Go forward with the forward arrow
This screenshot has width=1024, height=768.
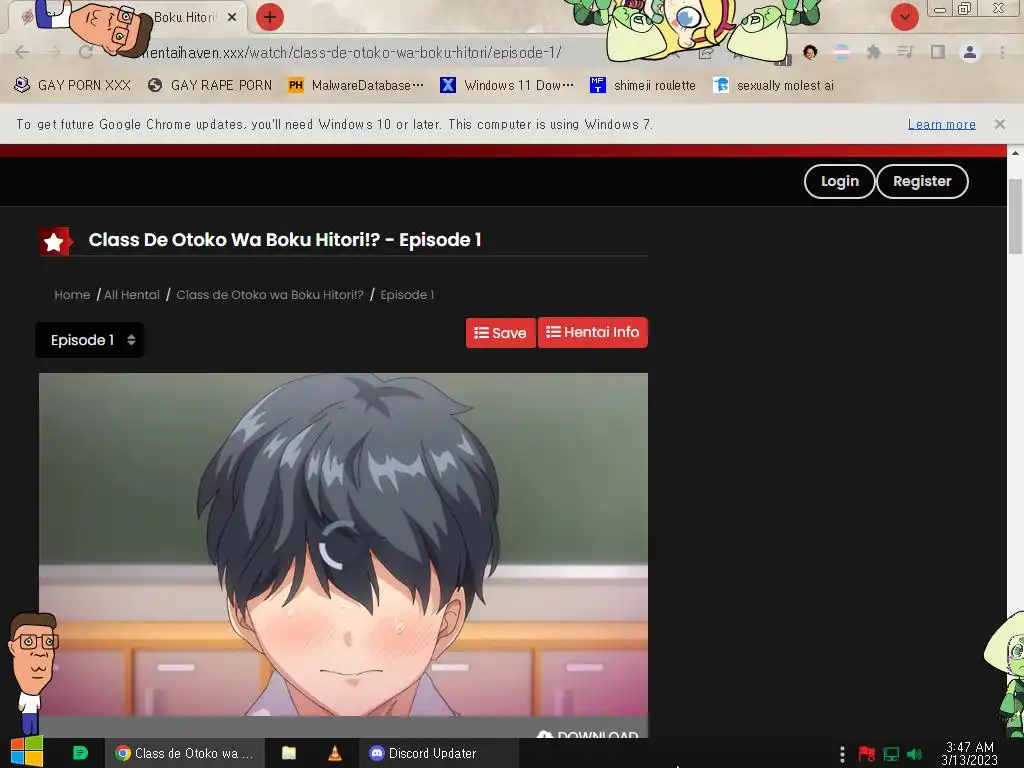tap(54, 52)
